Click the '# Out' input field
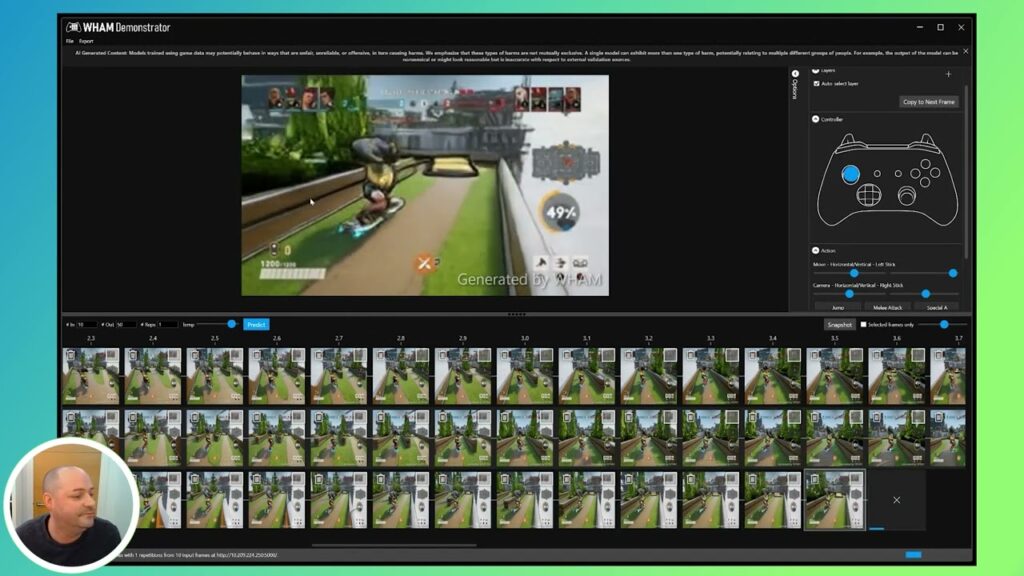The image size is (1024, 576). pyautogui.click(x=126, y=325)
